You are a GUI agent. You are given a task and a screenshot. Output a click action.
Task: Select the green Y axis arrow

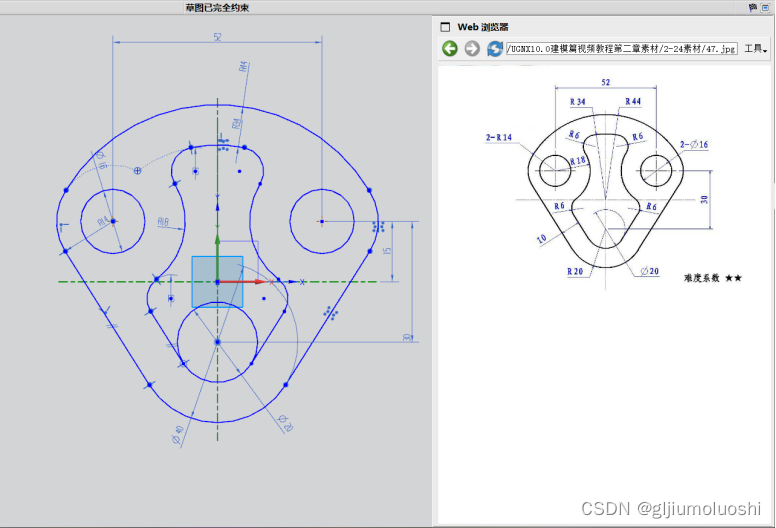217,257
